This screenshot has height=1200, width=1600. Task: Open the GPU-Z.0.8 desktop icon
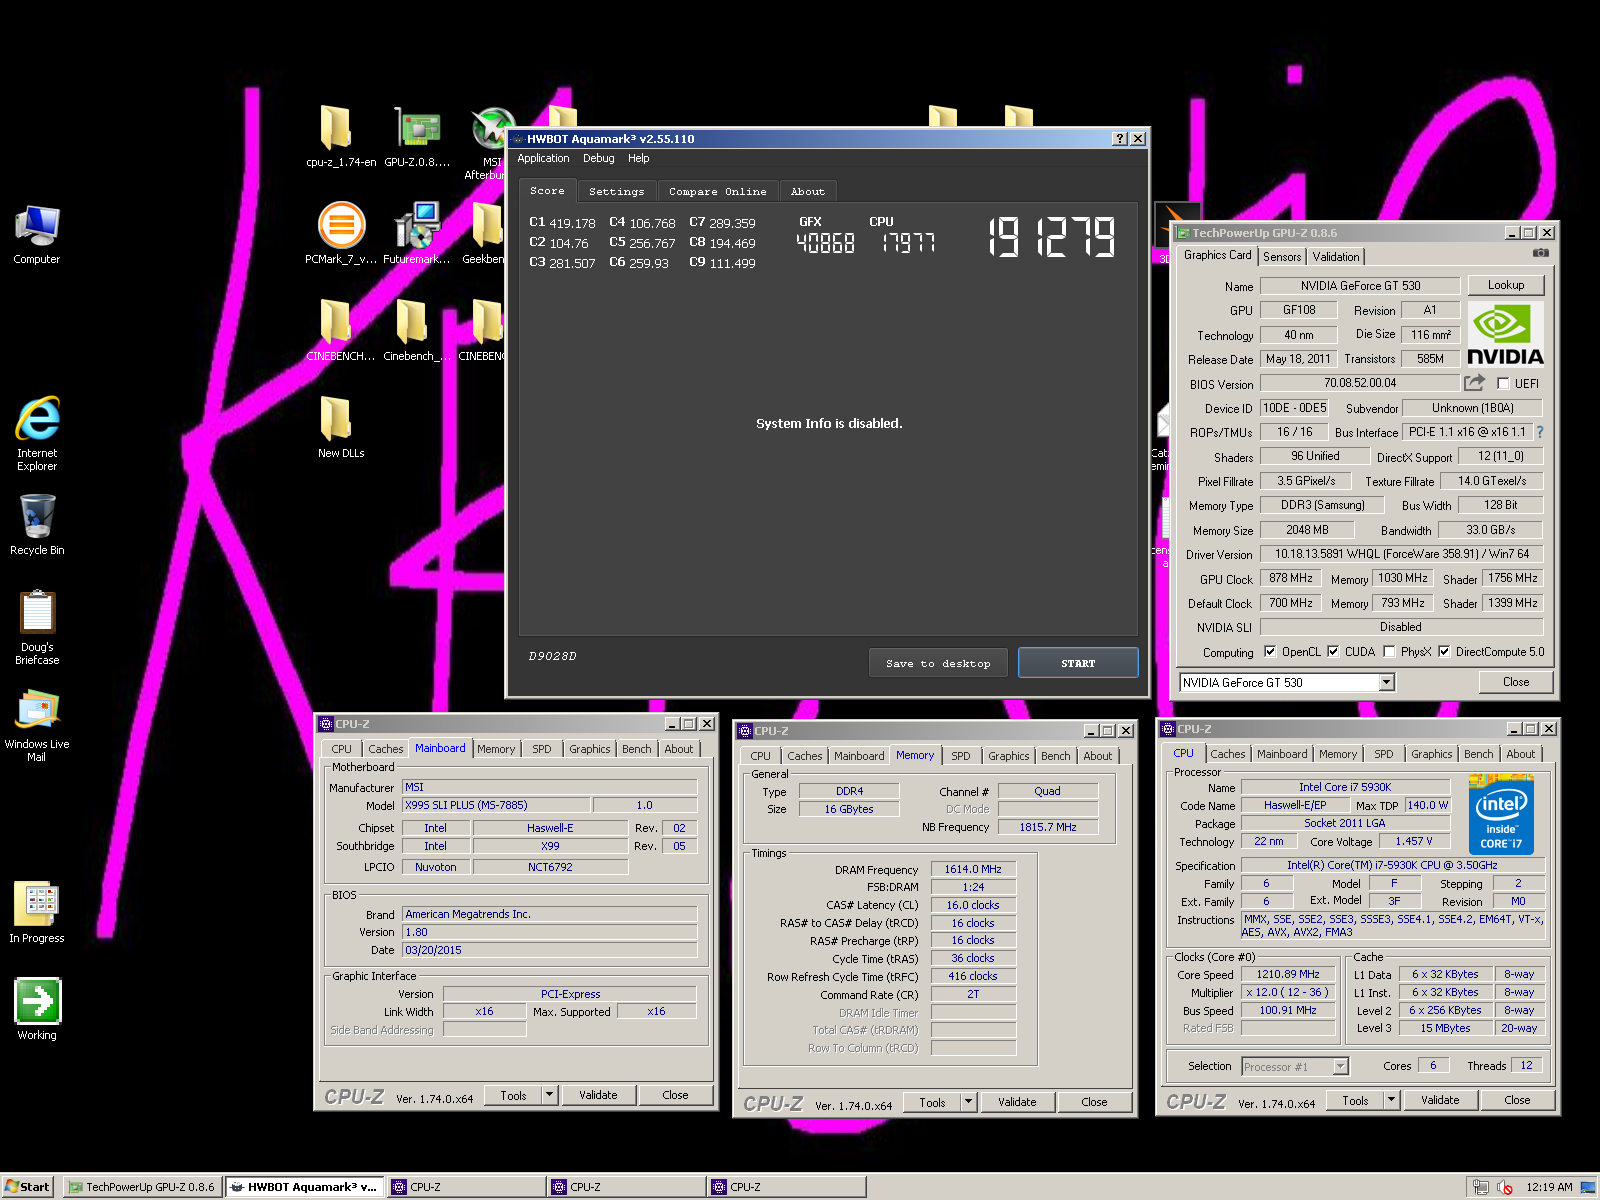coord(417,136)
